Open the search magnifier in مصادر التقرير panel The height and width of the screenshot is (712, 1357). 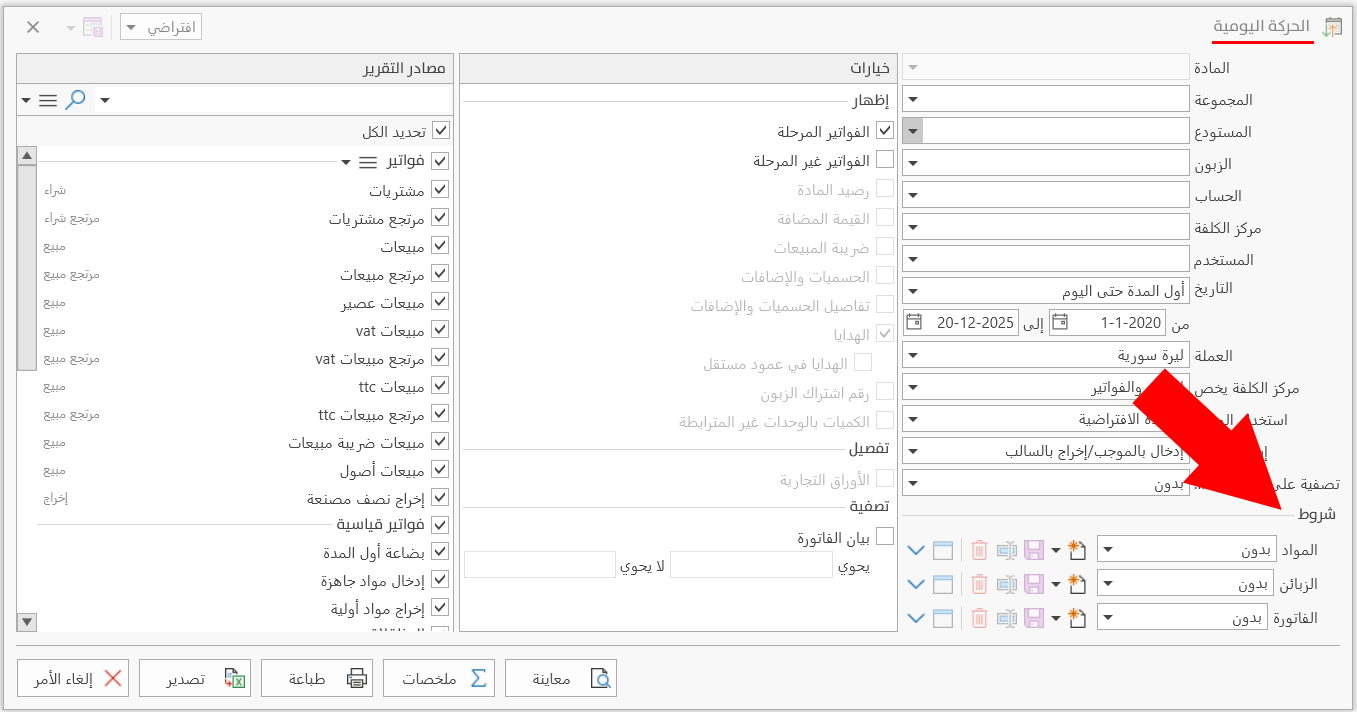[x=74, y=99]
